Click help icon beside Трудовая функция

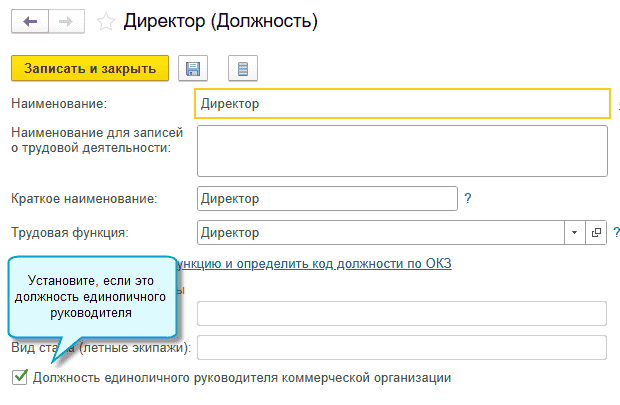point(616,233)
